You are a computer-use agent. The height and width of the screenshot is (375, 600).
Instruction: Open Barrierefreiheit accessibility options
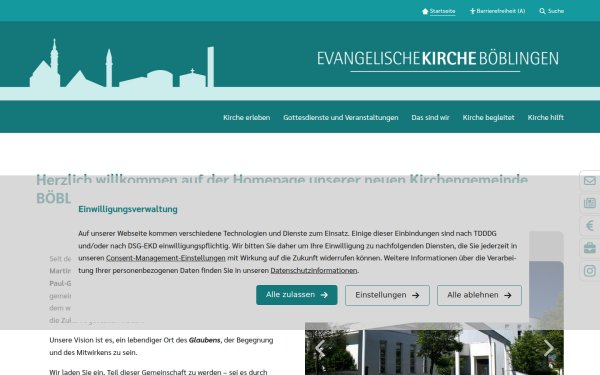pyautogui.click(x=497, y=11)
